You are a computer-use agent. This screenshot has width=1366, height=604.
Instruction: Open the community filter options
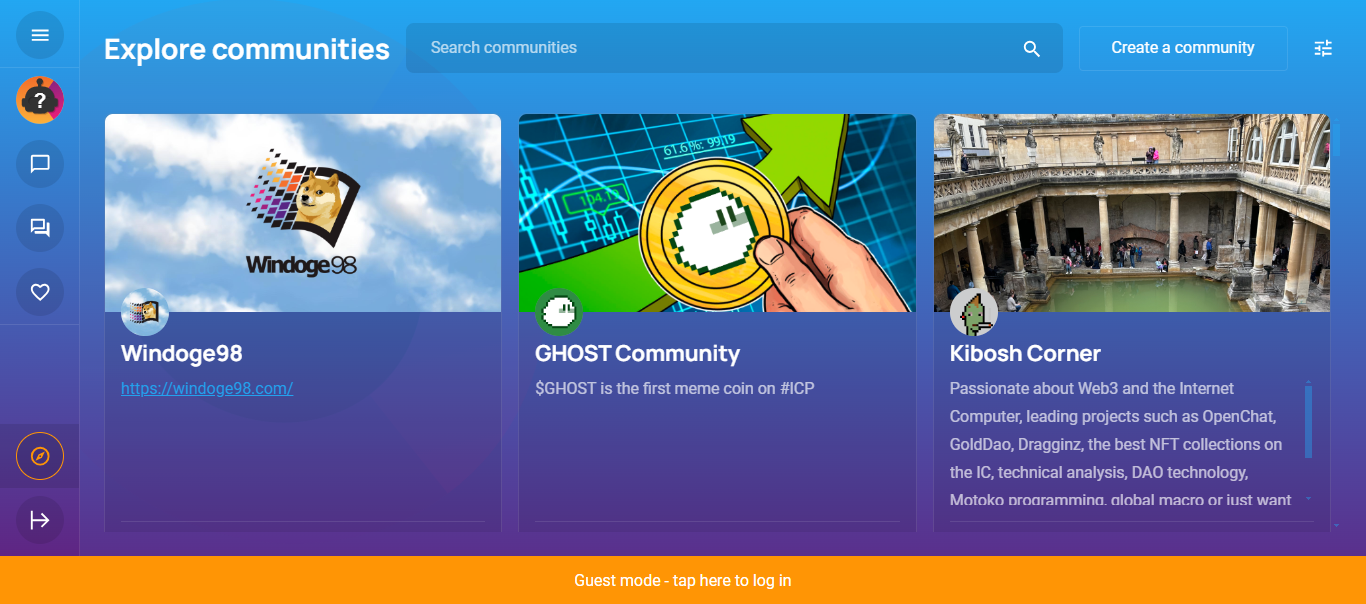(x=1322, y=47)
